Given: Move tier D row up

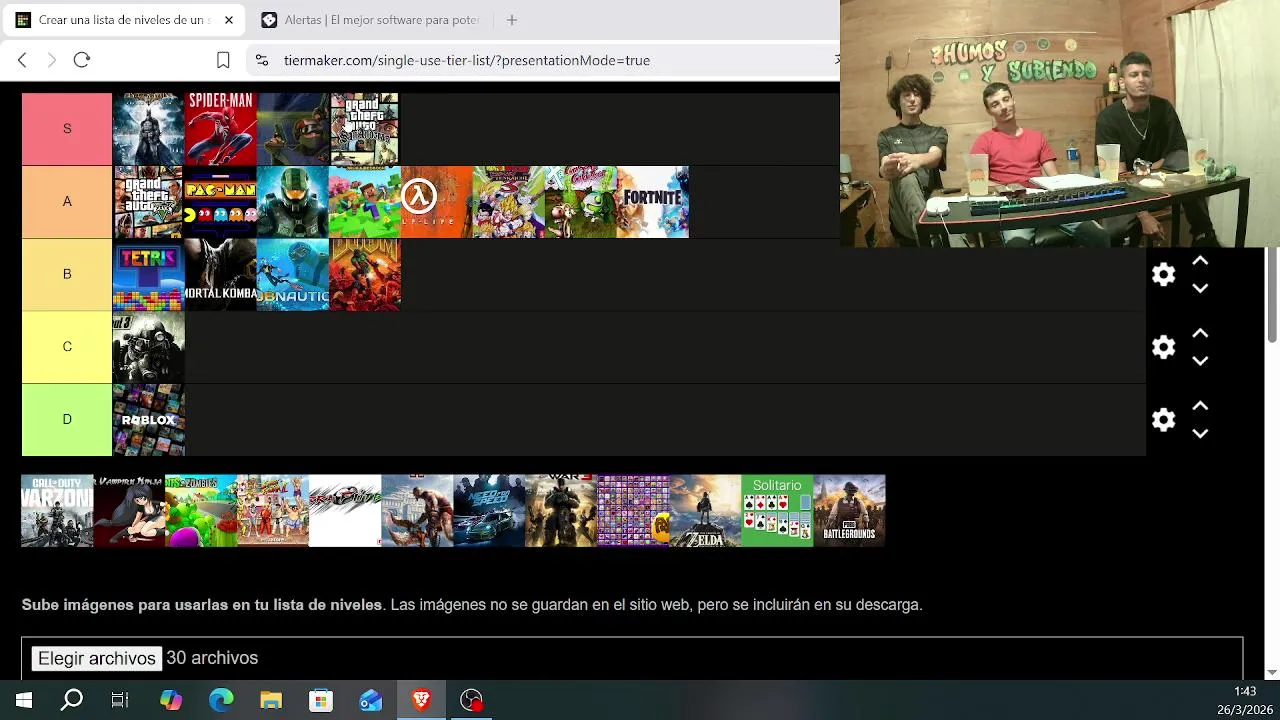Looking at the screenshot, I should [1200, 406].
